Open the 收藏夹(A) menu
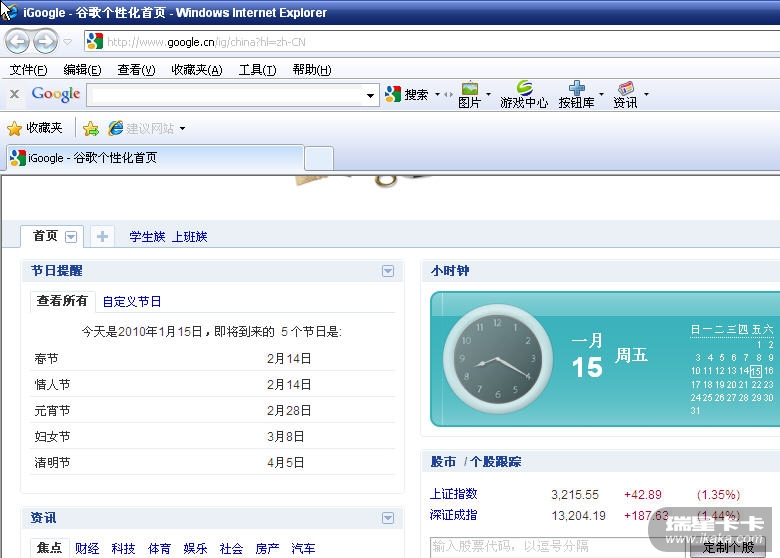Viewport: 780px width, 558px height. 196,70
